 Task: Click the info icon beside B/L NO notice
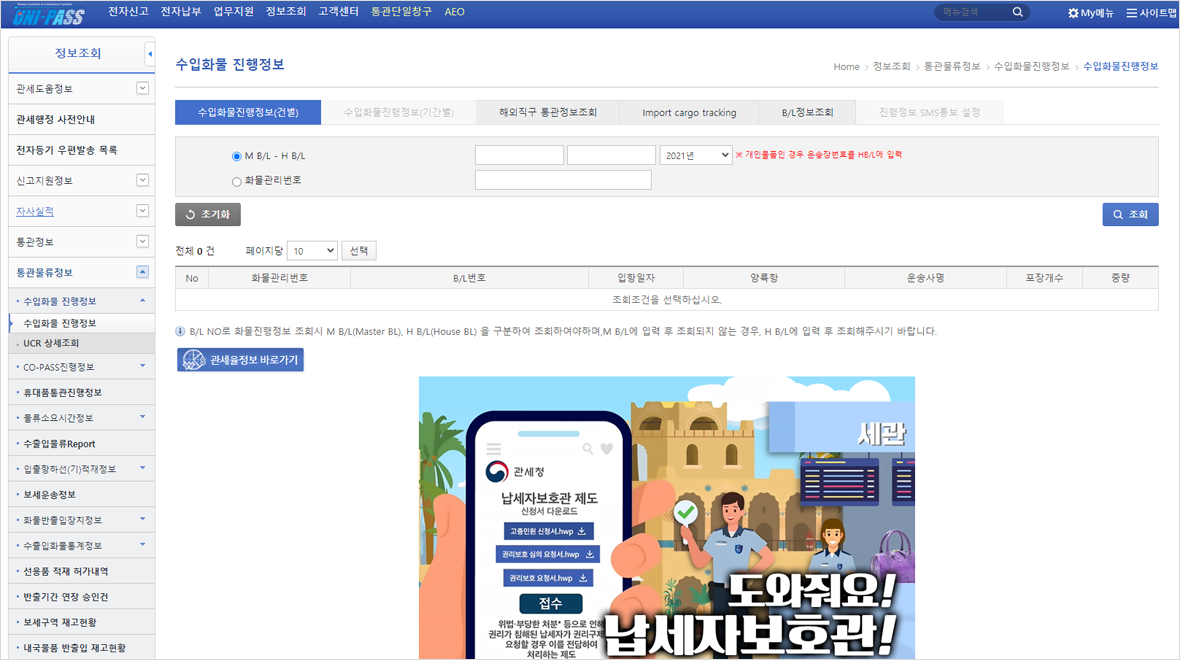(x=180, y=331)
